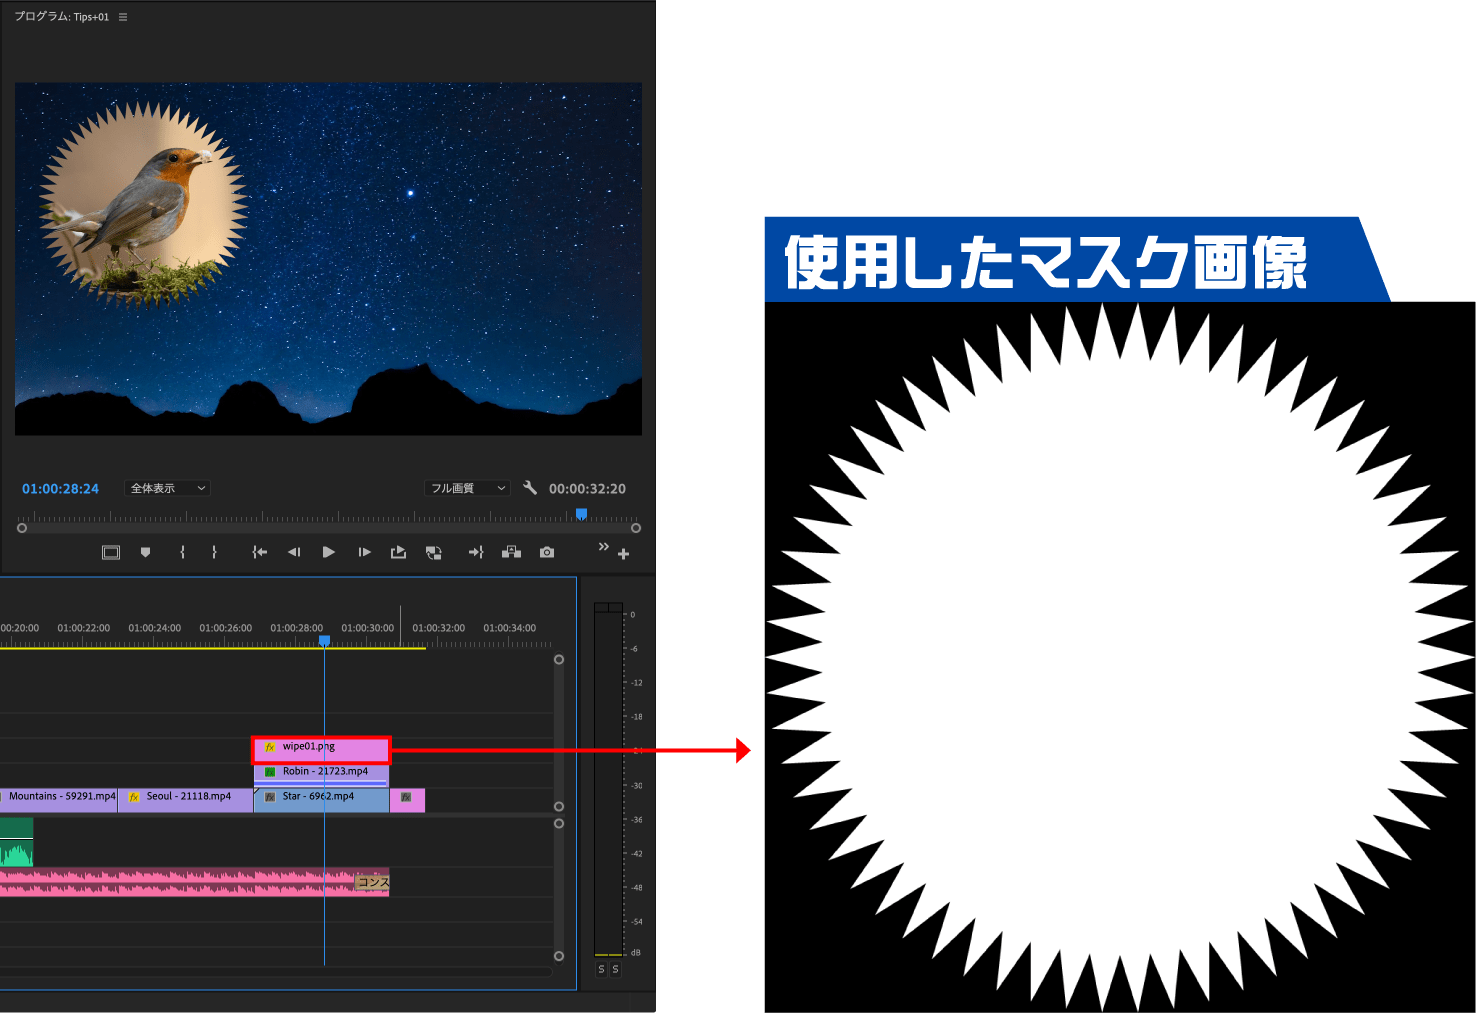The height and width of the screenshot is (1013, 1476).
Task: Click the robin video preview in the program monitor
Action: coord(144,205)
